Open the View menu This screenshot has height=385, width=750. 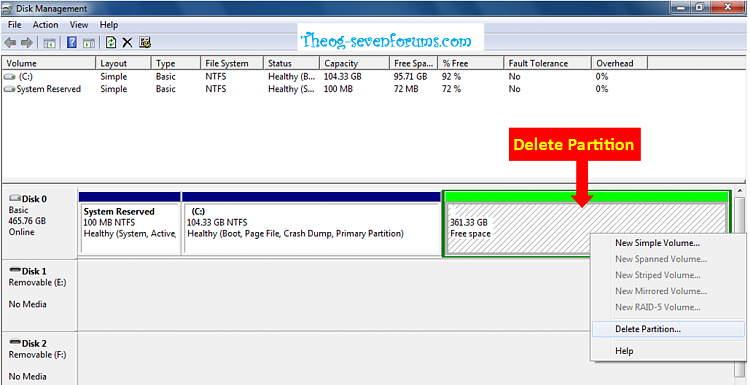pos(79,25)
